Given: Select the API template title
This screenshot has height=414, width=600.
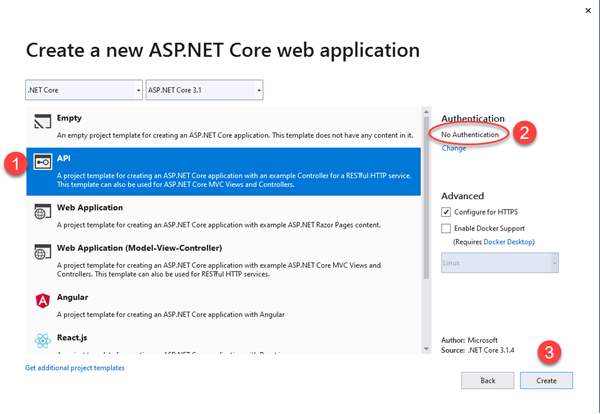Looking at the screenshot, I should pos(64,158).
